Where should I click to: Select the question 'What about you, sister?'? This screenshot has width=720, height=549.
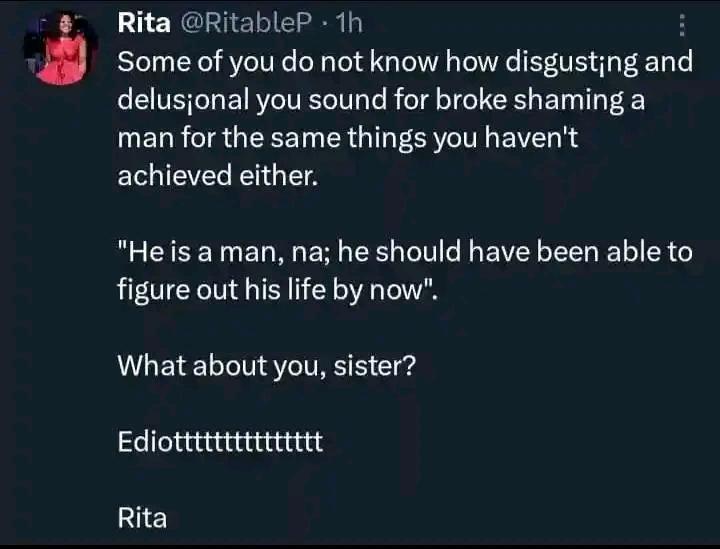(266, 366)
